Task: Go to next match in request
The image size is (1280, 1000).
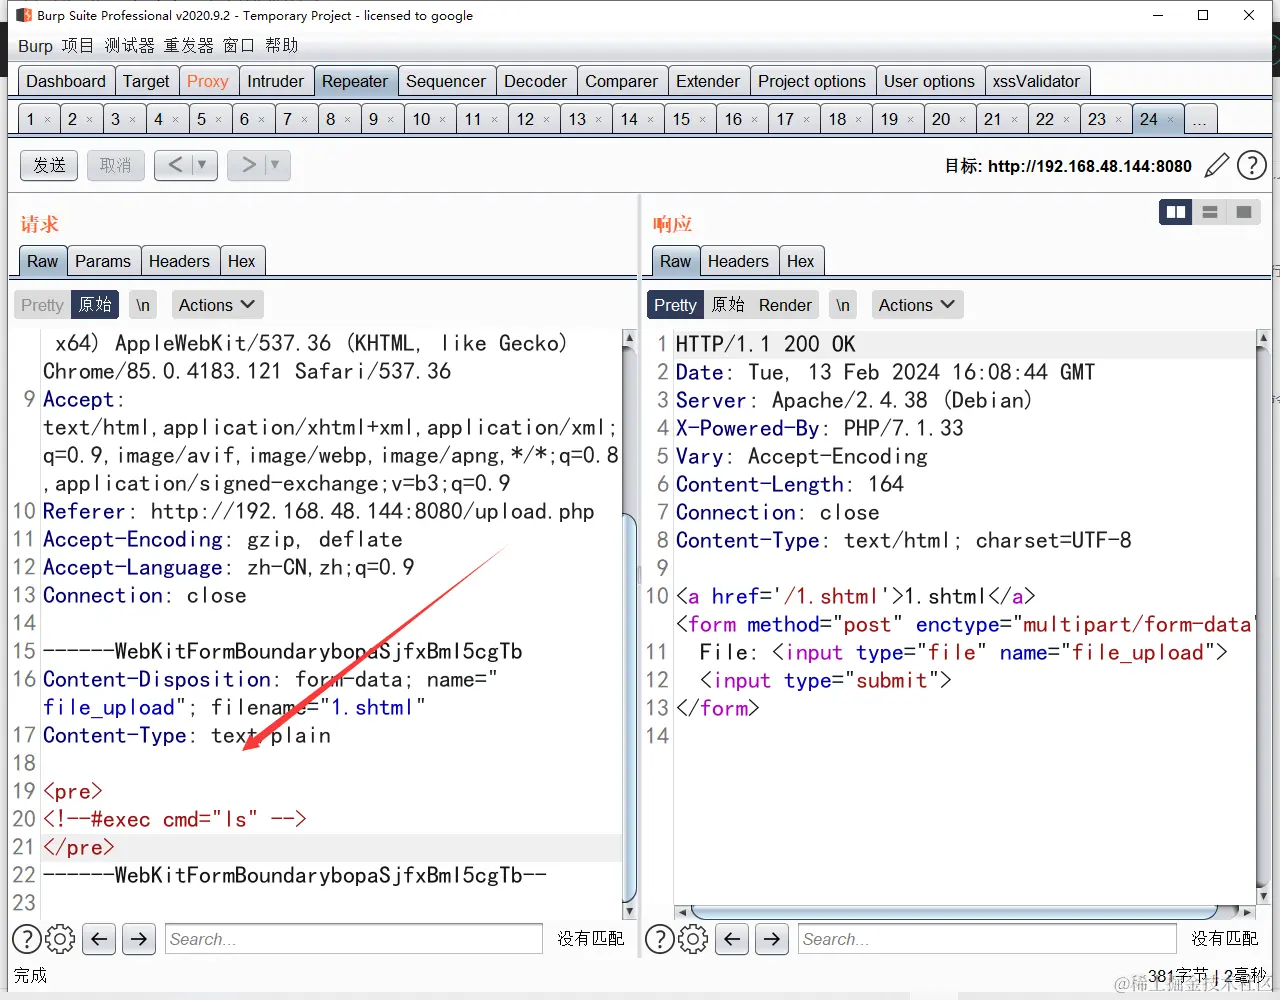Action: point(139,939)
